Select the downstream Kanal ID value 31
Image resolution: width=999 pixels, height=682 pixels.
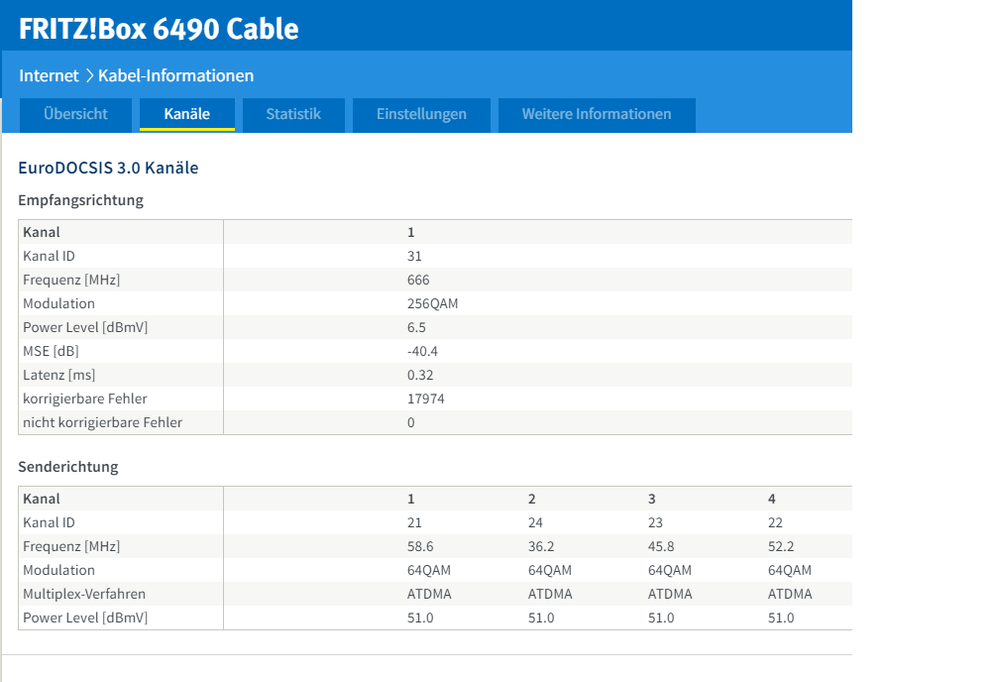tap(415, 256)
